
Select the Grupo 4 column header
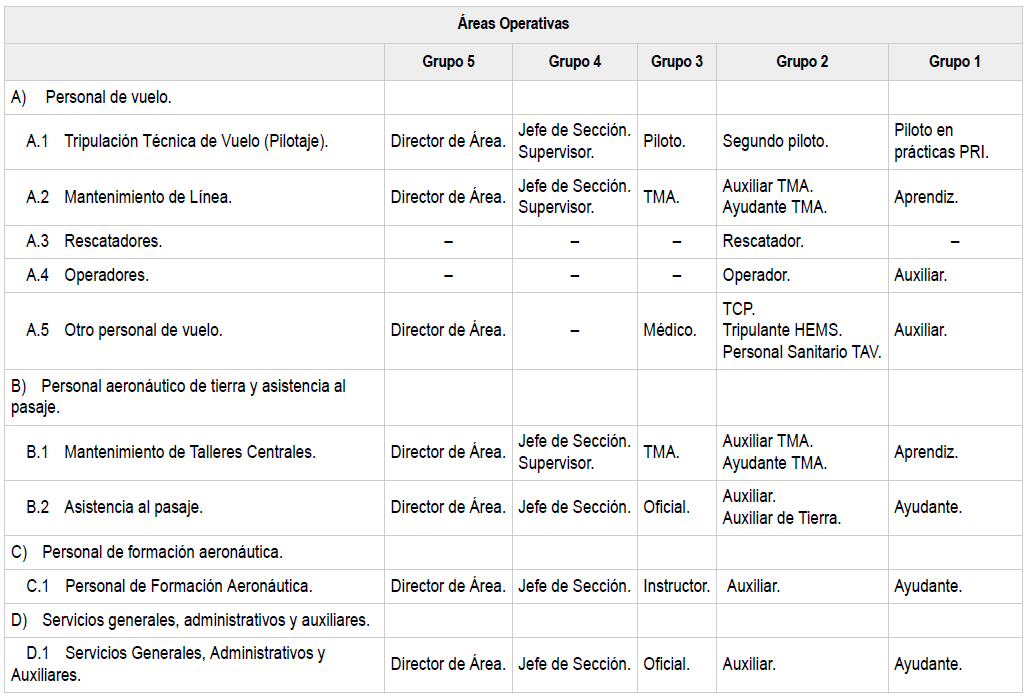pos(575,62)
